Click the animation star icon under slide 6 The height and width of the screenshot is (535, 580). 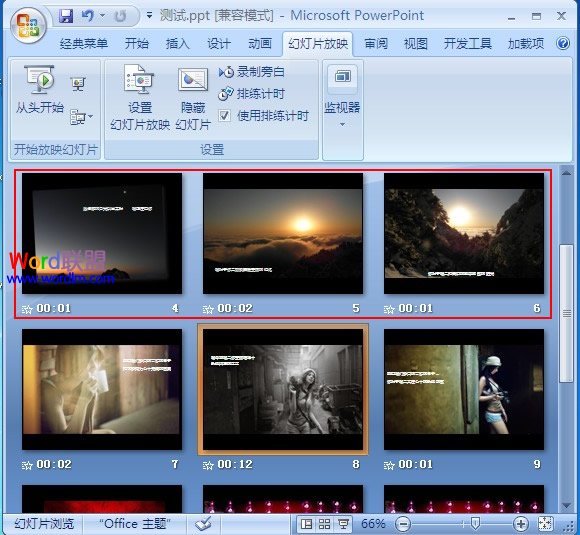click(x=389, y=309)
